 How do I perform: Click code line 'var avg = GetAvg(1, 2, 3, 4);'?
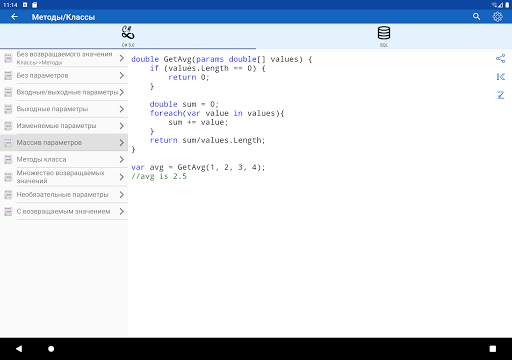coord(198,167)
